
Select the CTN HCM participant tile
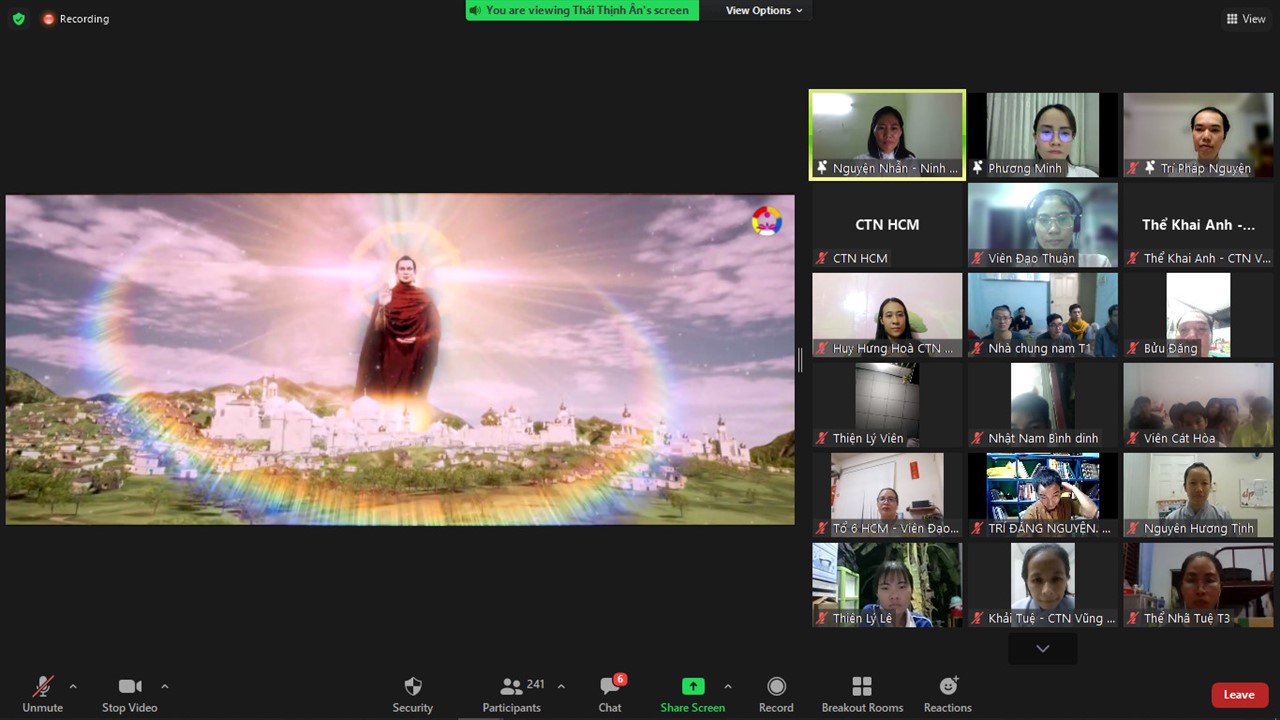click(887, 225)
